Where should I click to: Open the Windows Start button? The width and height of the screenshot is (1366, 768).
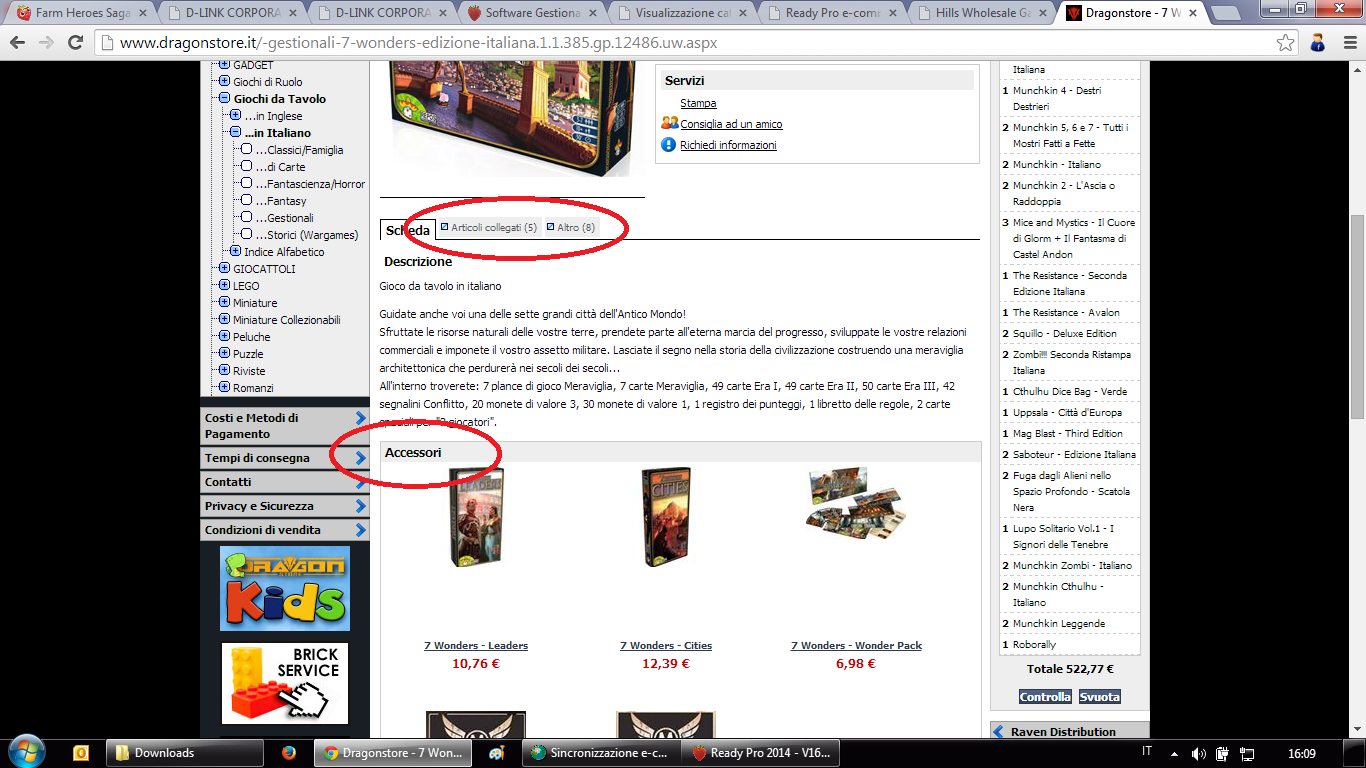(x=26, y=751)
